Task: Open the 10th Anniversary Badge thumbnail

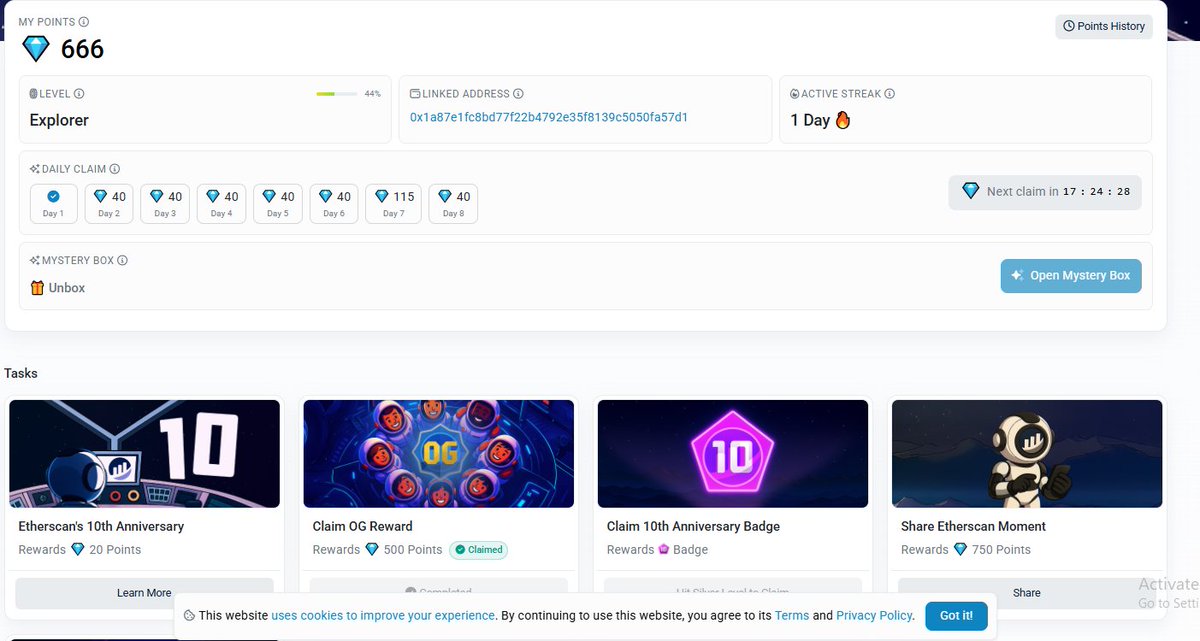Action: tap(733, 454)
